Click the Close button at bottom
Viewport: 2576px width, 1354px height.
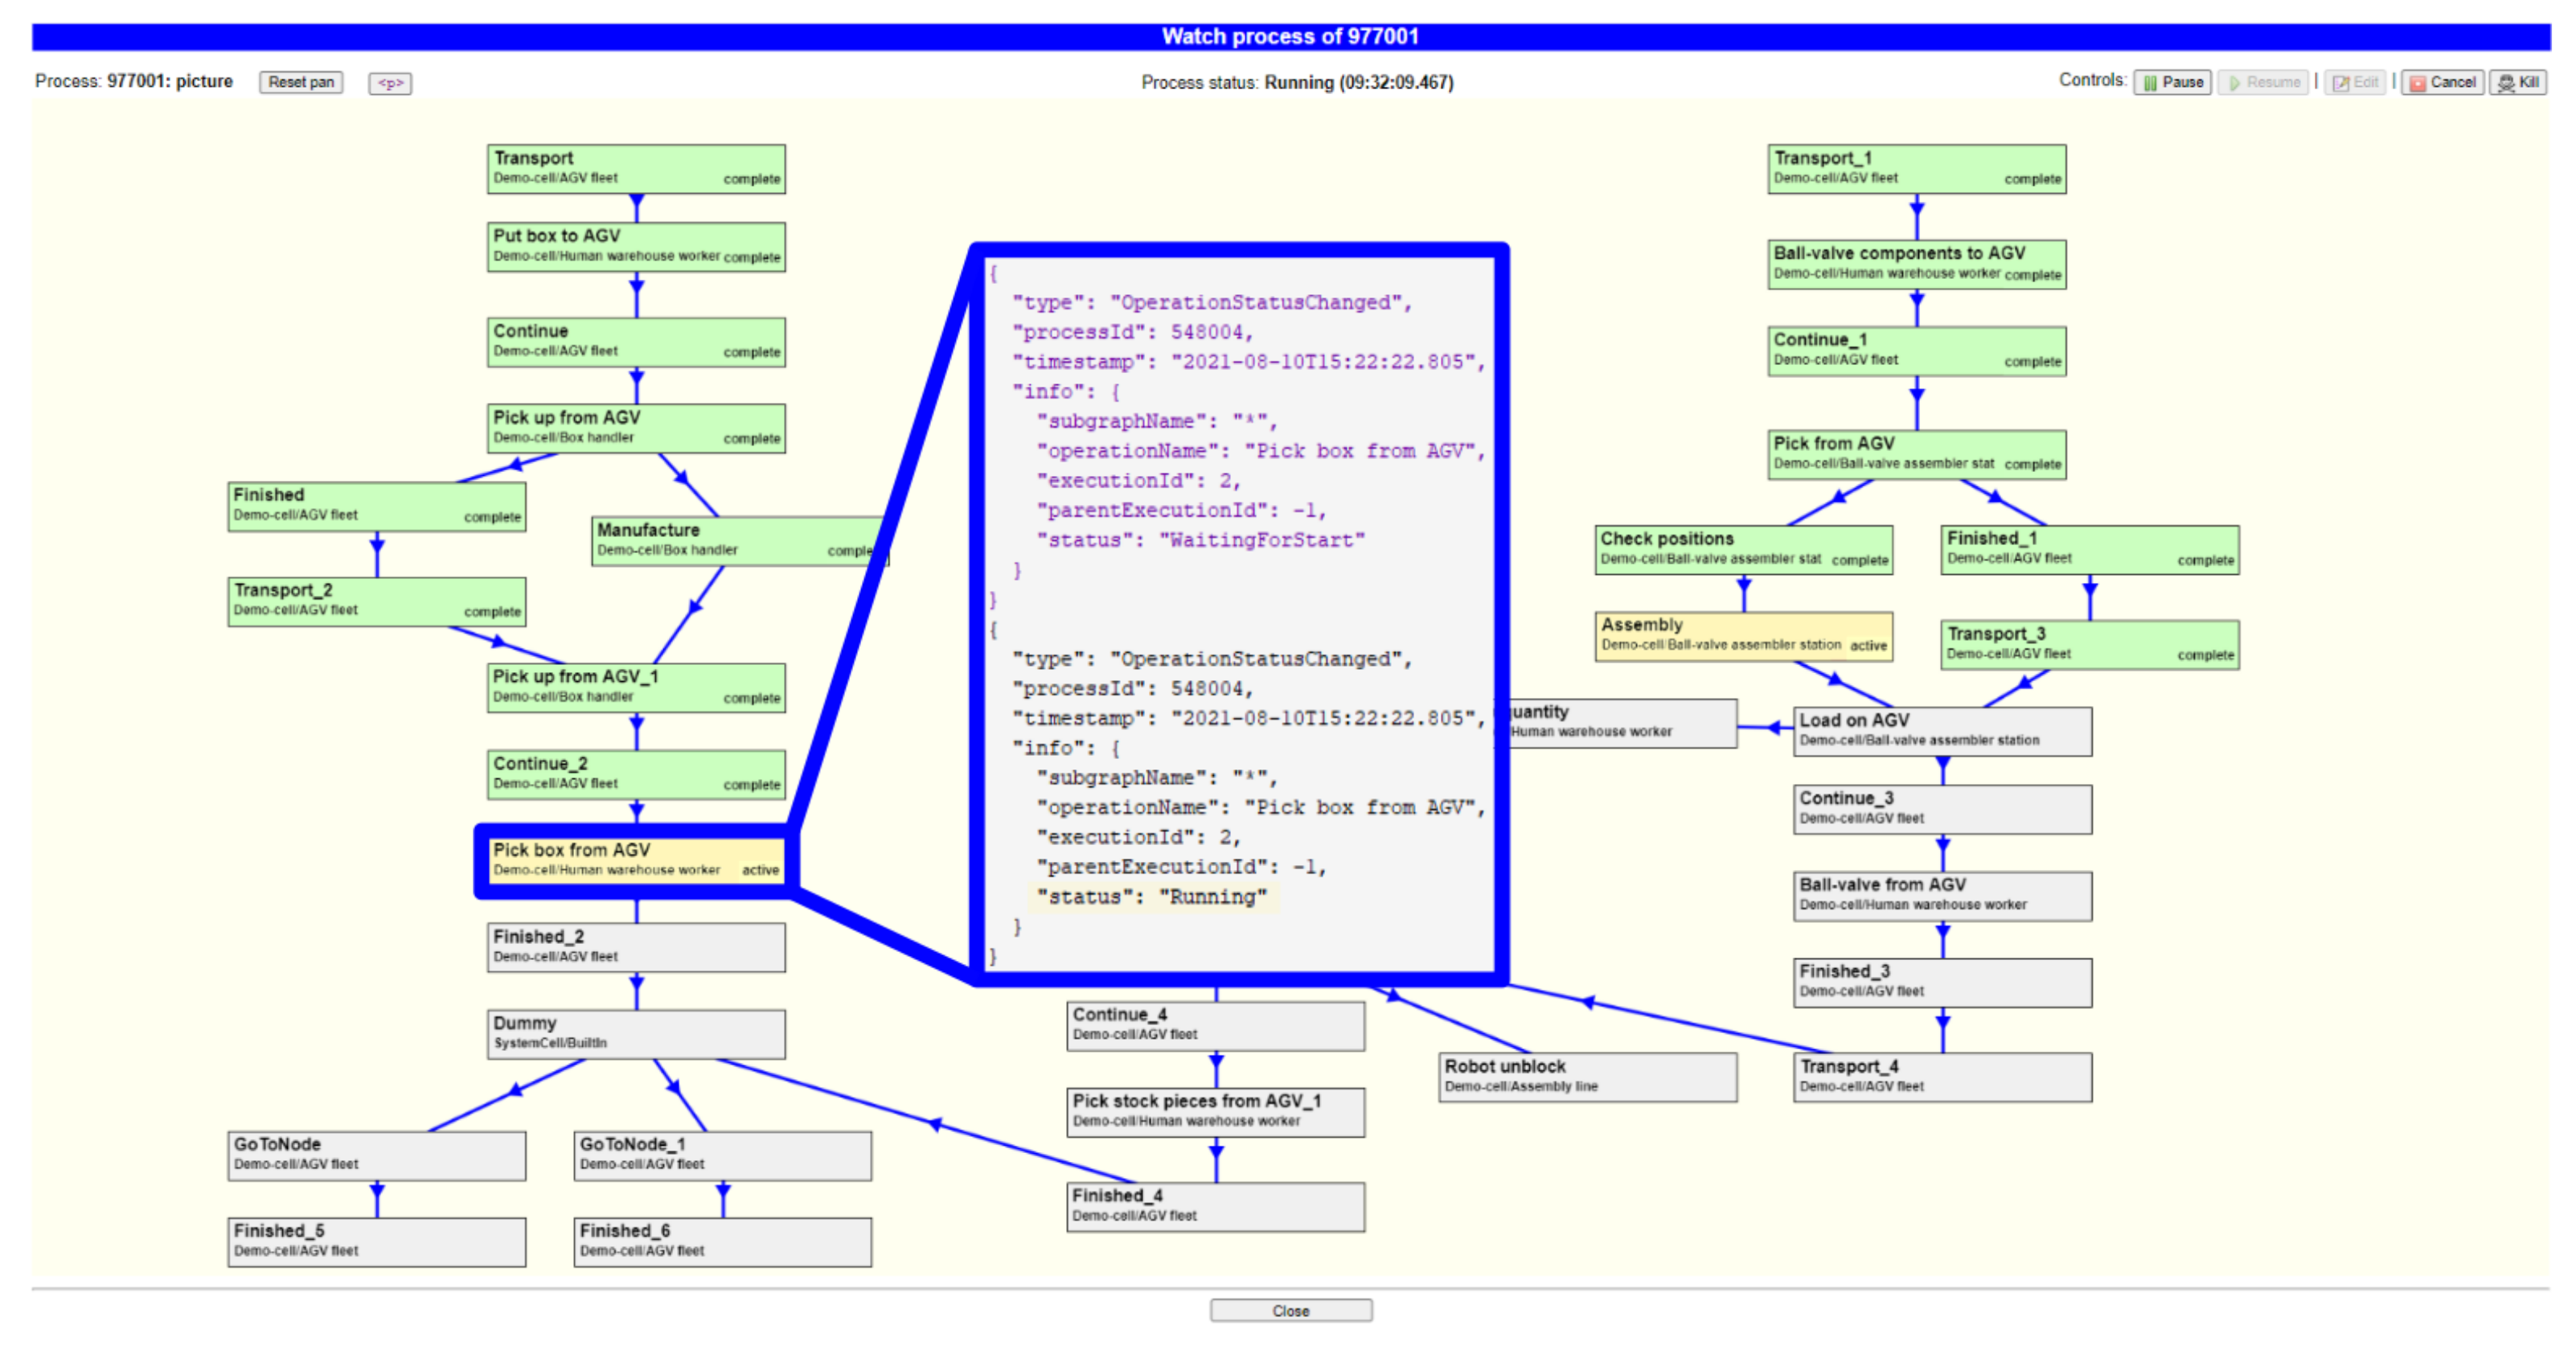click(1290, 1310)
